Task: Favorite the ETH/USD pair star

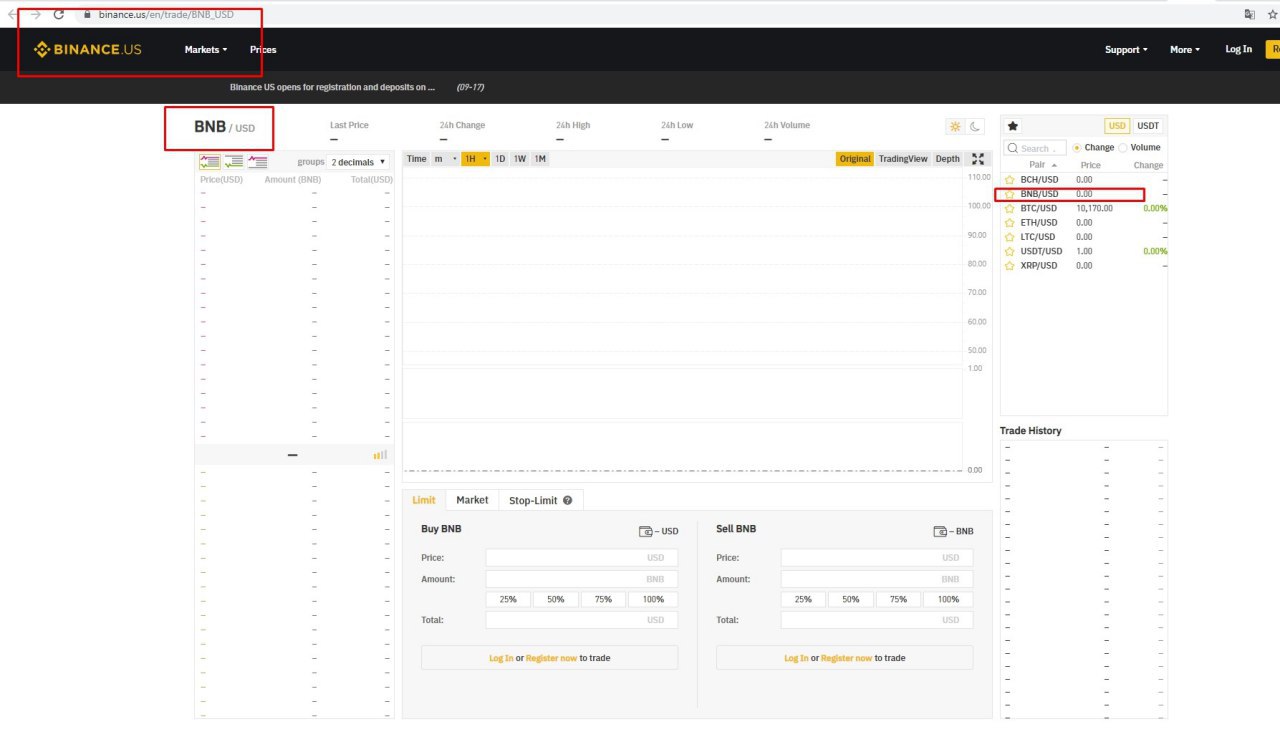Action: 1010,223
